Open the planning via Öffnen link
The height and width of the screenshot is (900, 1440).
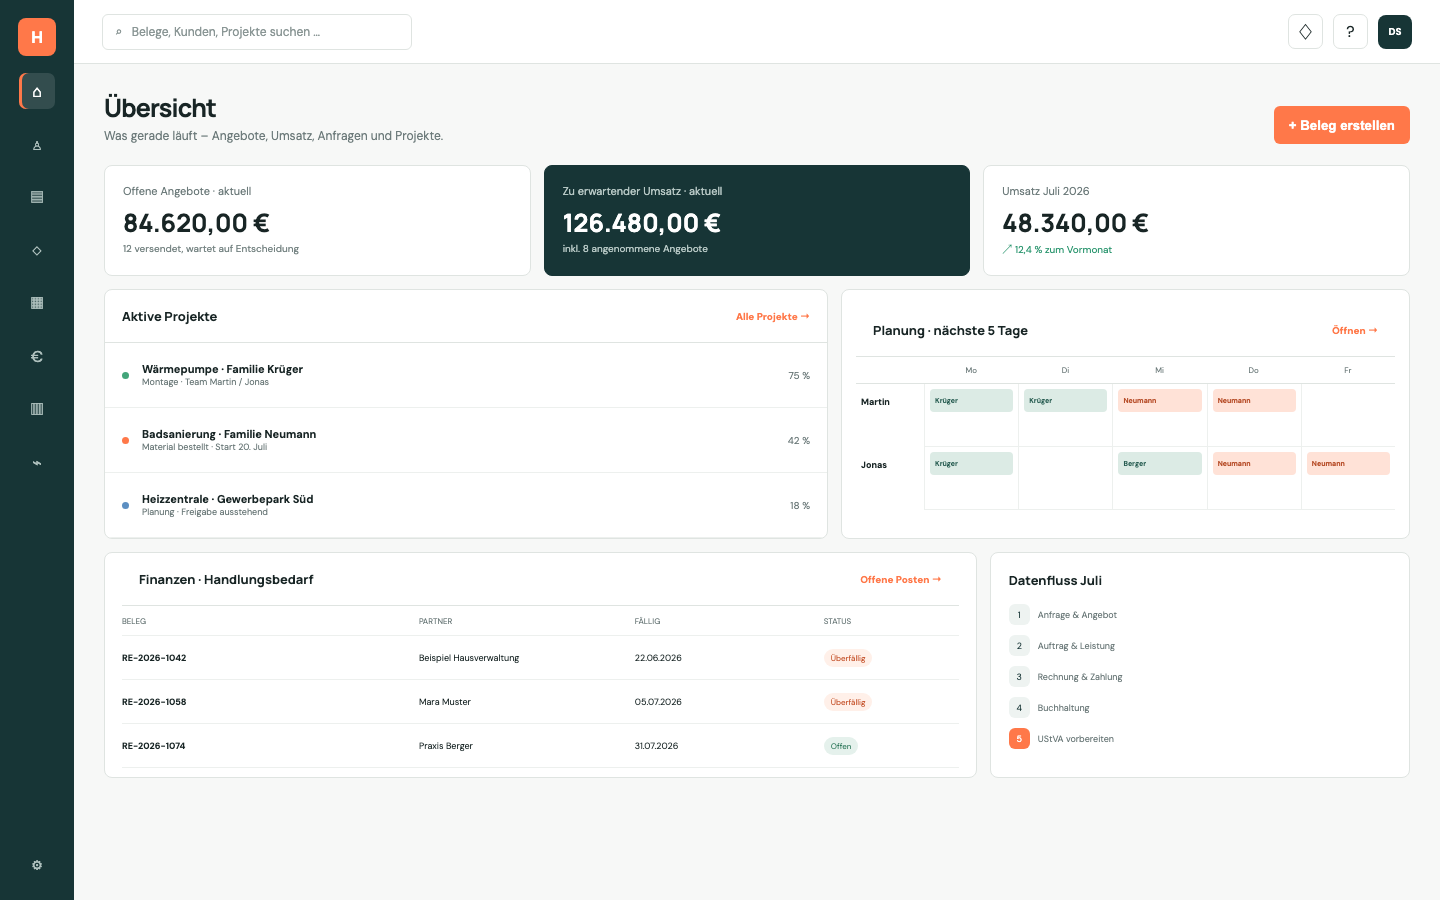coord(1354,331)
